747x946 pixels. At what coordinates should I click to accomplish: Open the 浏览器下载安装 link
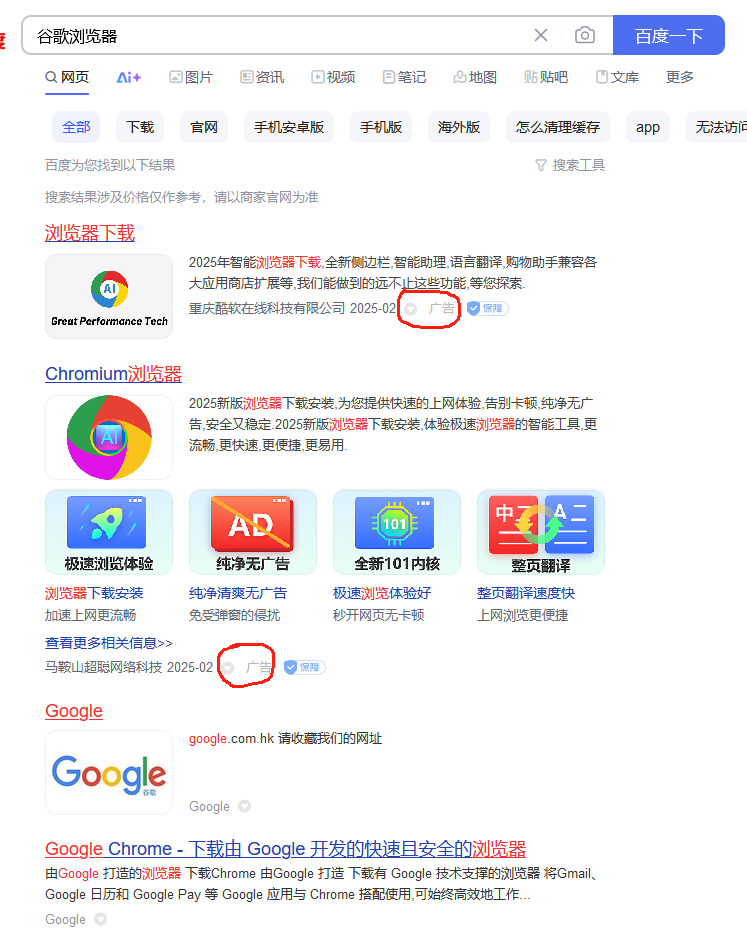click(x=94, y=593)
